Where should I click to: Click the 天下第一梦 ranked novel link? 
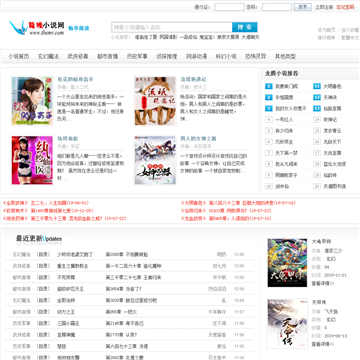click(286, 153)
